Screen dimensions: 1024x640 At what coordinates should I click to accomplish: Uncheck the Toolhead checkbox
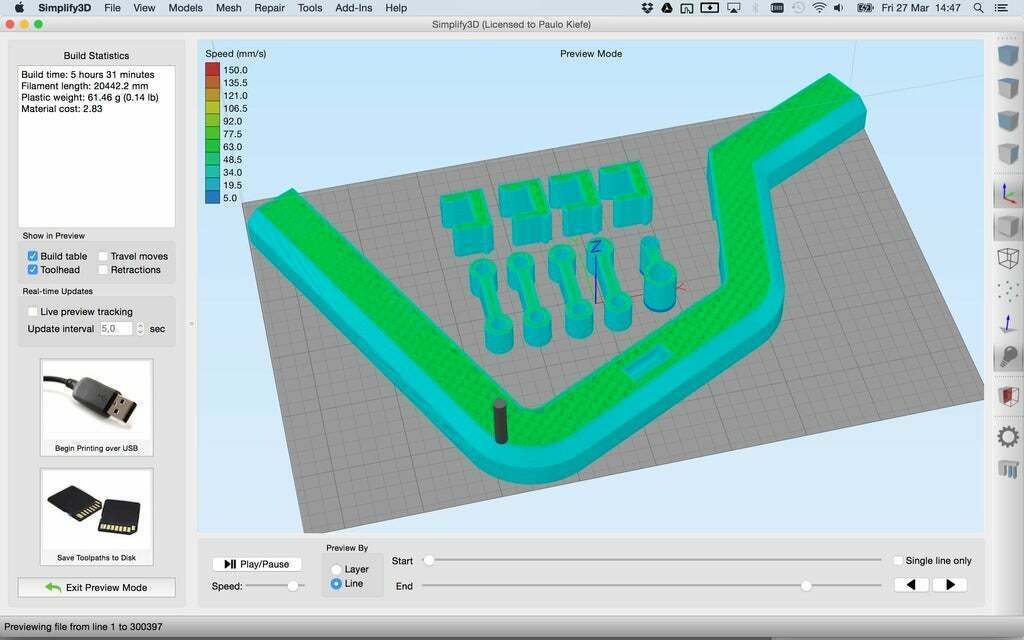(32, 269)
